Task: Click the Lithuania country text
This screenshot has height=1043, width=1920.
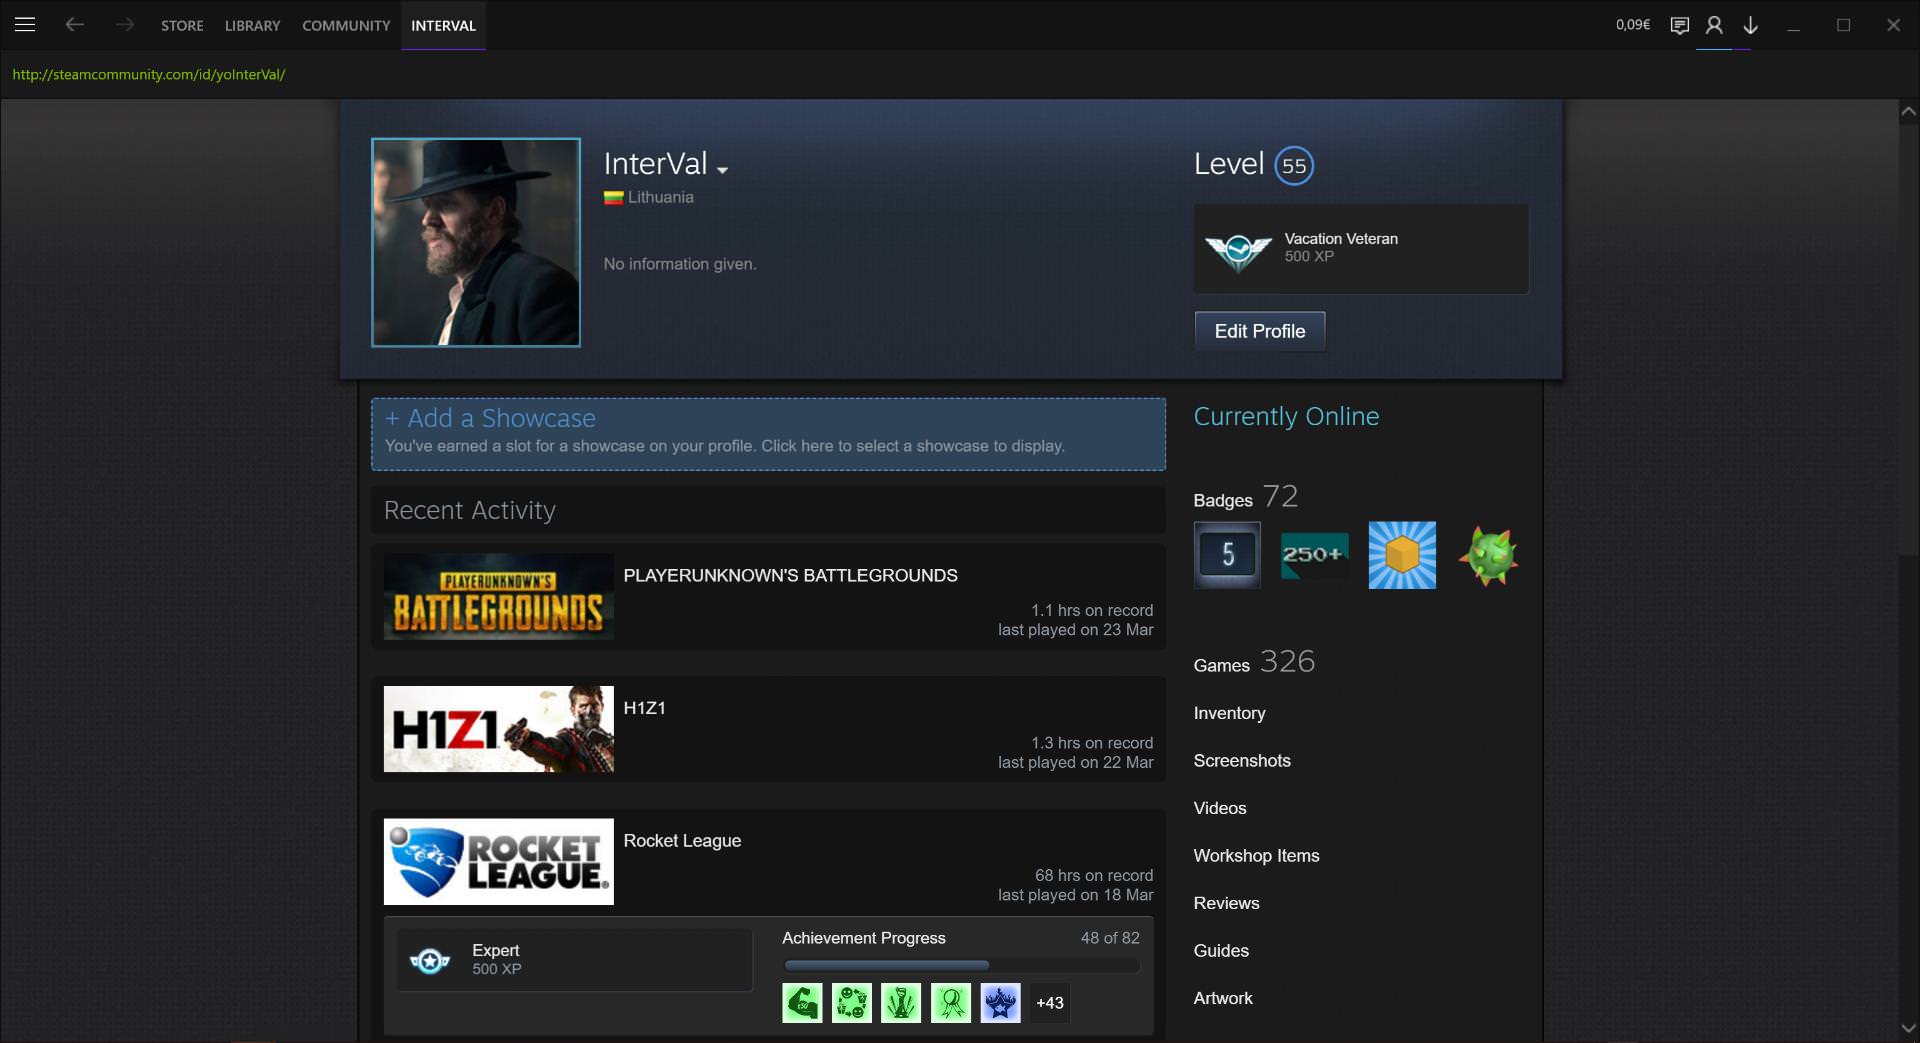Action: 661,198
